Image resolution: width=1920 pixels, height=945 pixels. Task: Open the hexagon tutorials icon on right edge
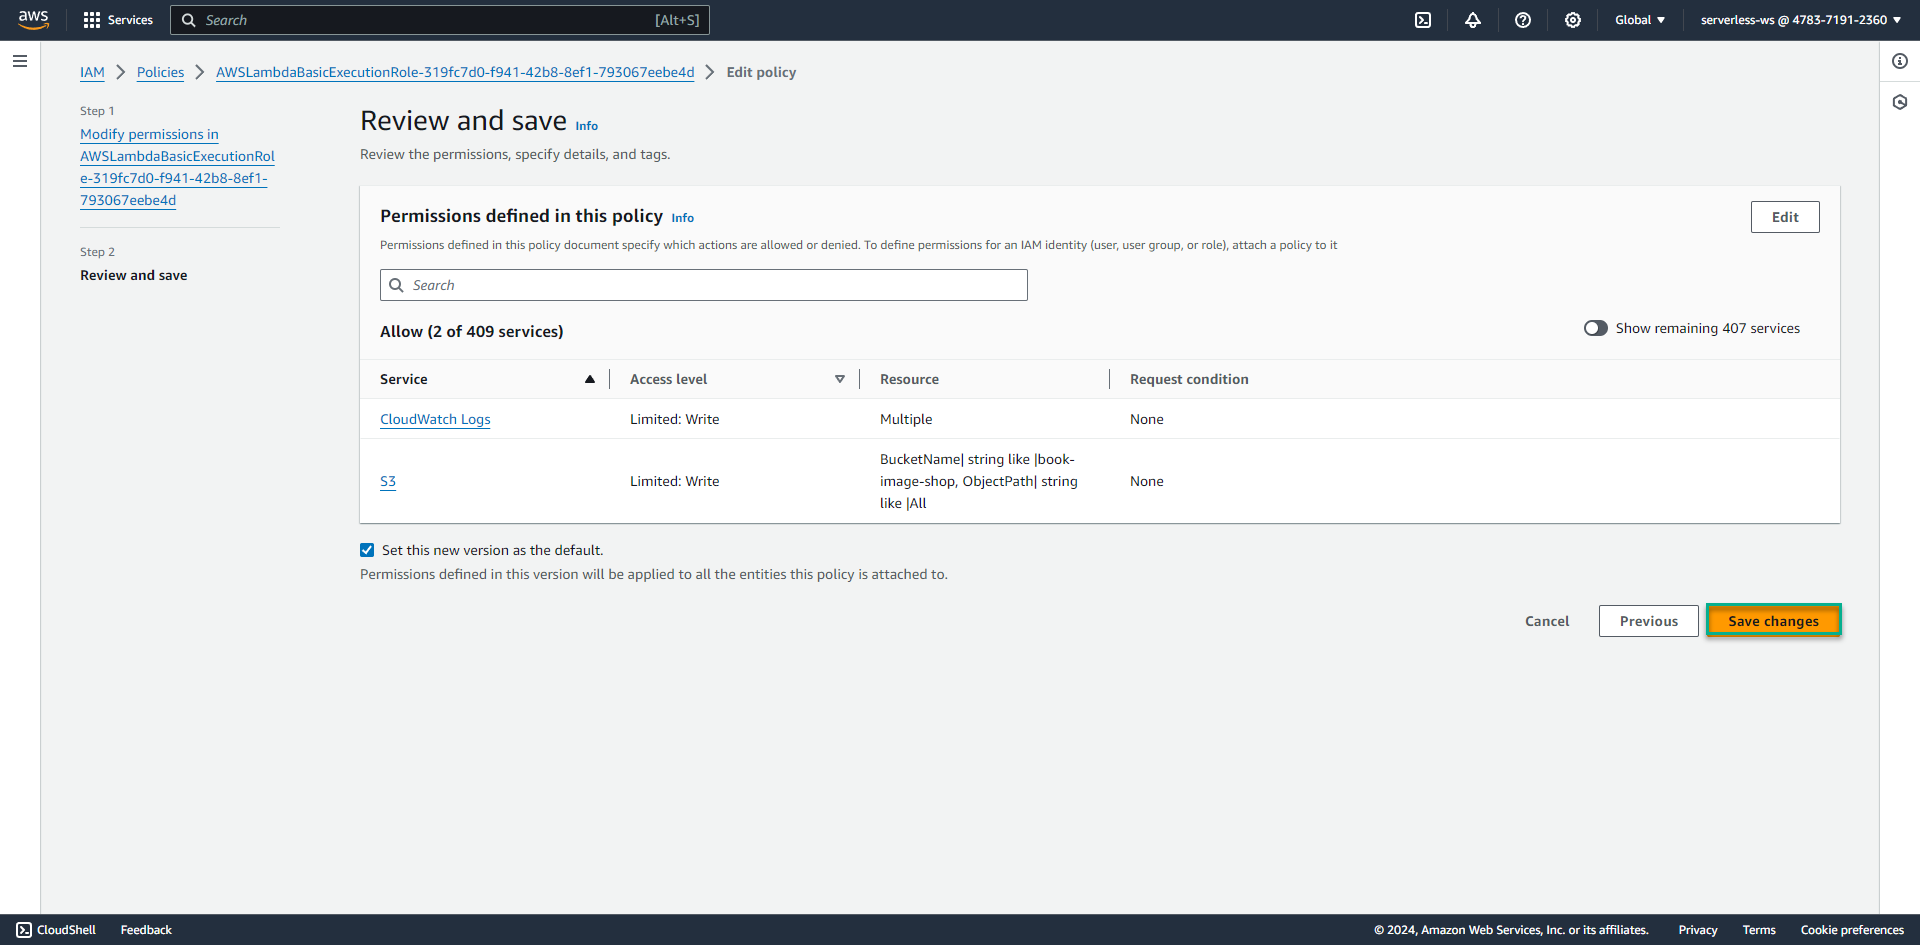(1900, 102)
